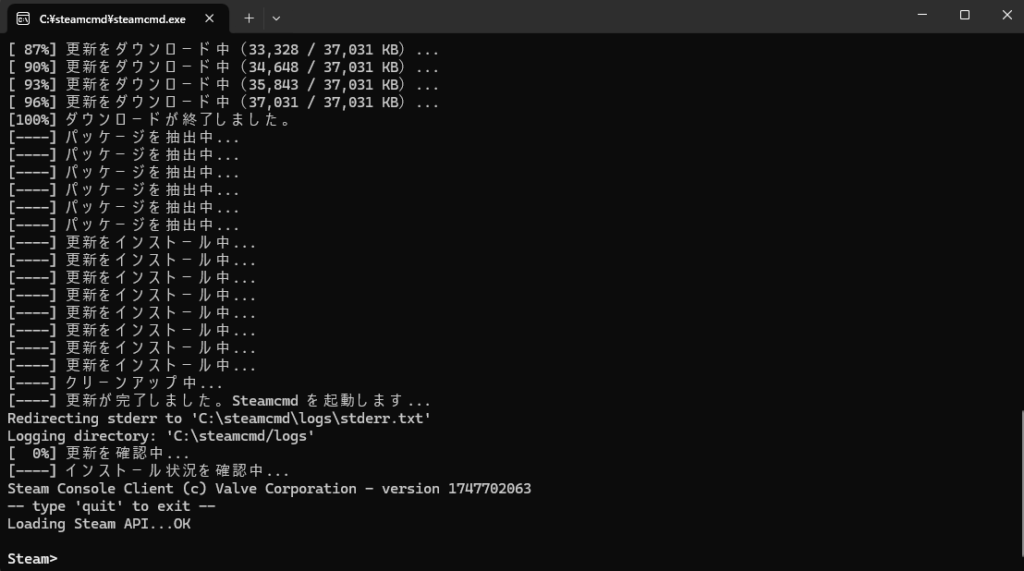Click the "type 'quit' to exit" line
Screen dimensions: 1024x571
pyautogui.click(x=111, y=506)
